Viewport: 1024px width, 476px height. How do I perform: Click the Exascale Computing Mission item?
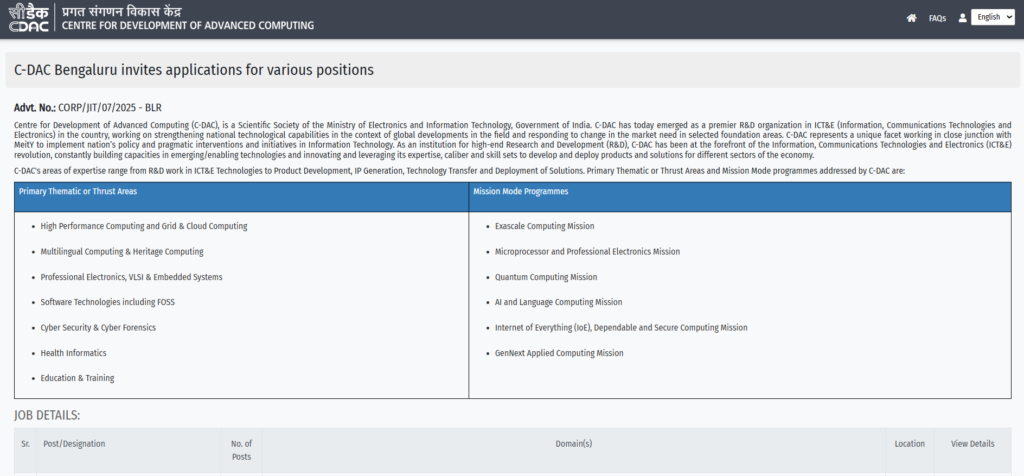pyautogui.click(x=544, y=226)
